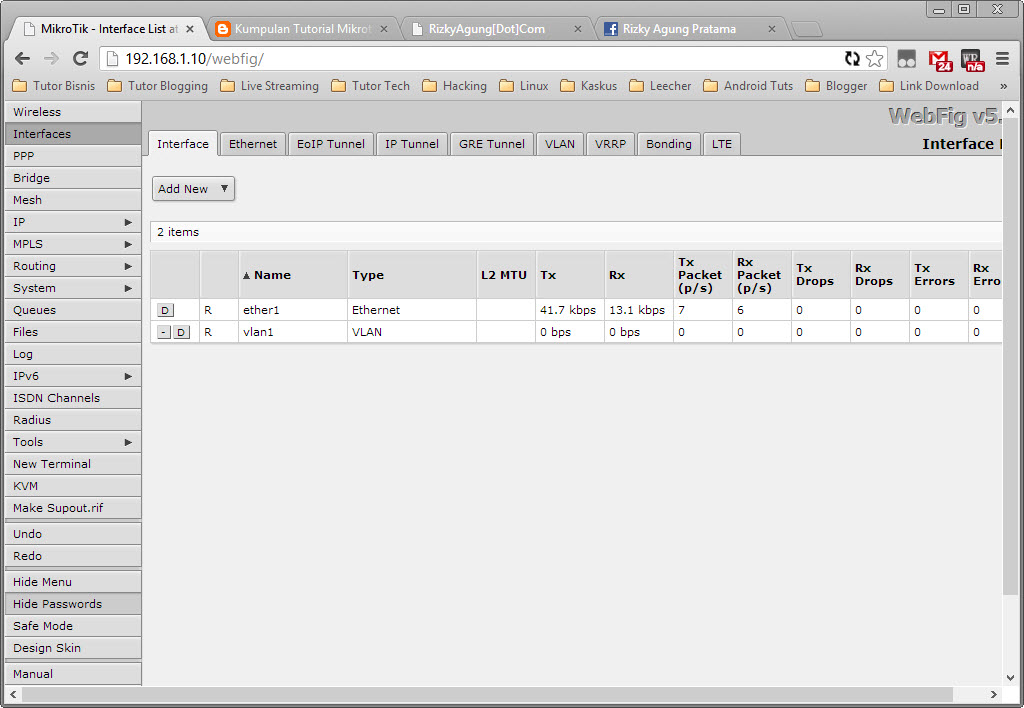The height and width of the screenshot is (708, 1024).
Task: Click the Gmail checker extension icon
Action: [x=940, y=60]
